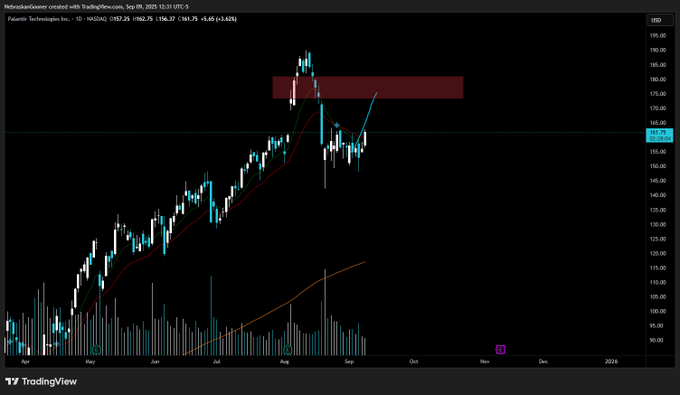Click the 1D interval label in legend
The width and height of the screenshot is (680, 395).
click(79, 19)
